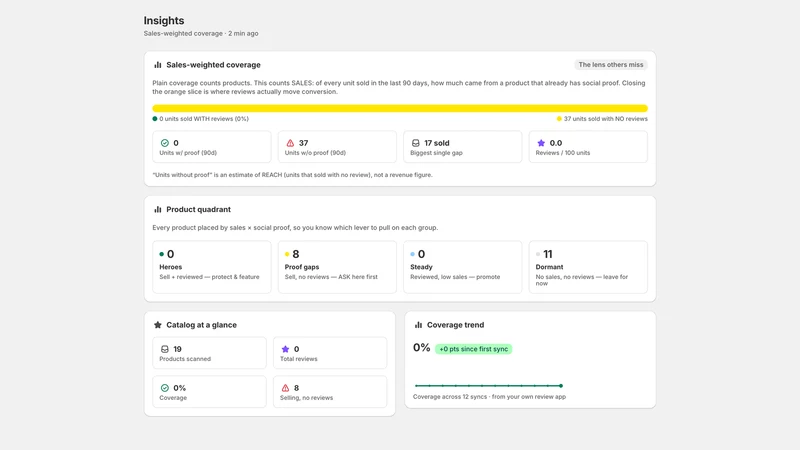This screenshot has width=800, height=450.
Task: Click '0 units sold WITH reviews (0%)' label
Action: [x=204, y=118]
